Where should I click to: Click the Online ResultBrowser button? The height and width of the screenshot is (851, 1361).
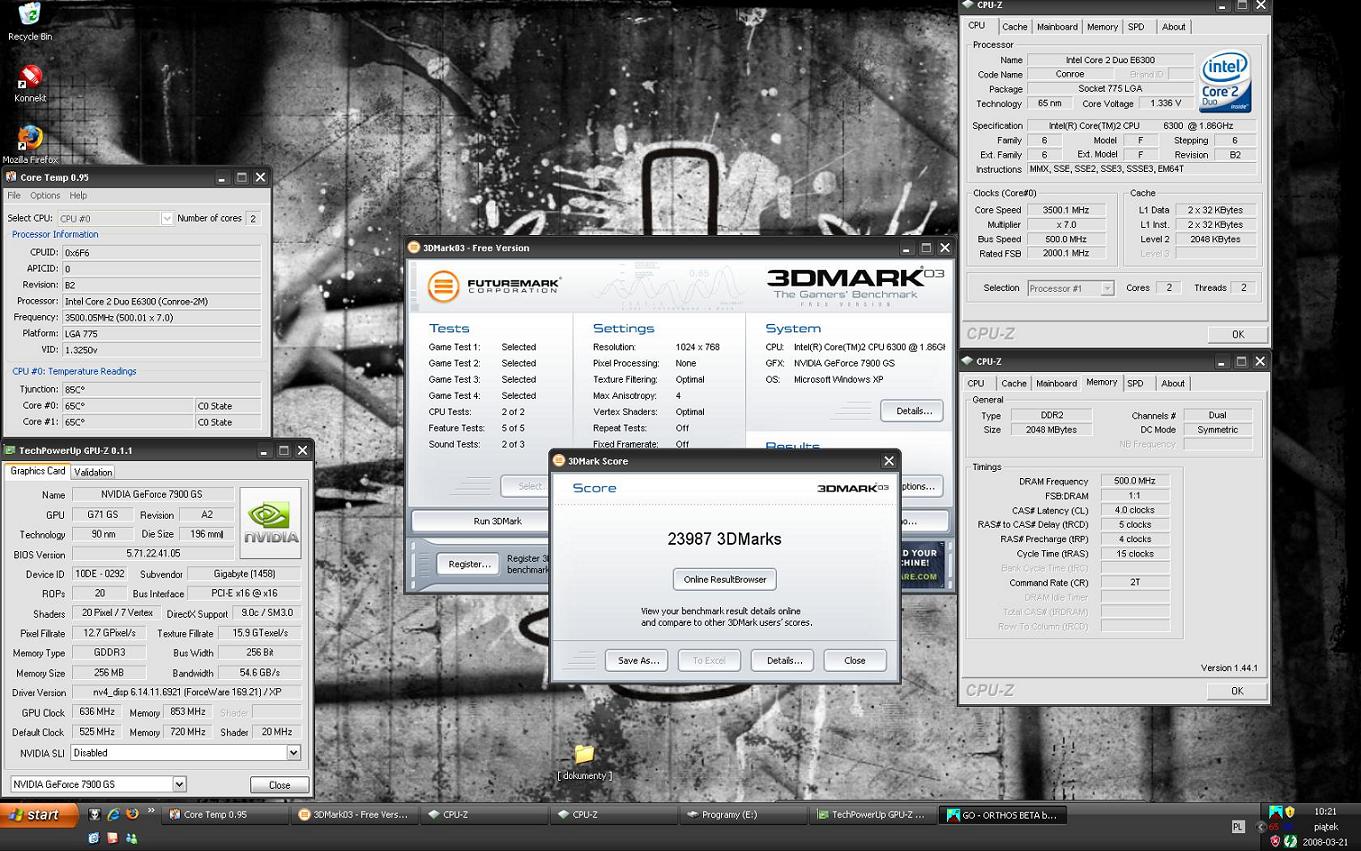[x=725, y=579]
